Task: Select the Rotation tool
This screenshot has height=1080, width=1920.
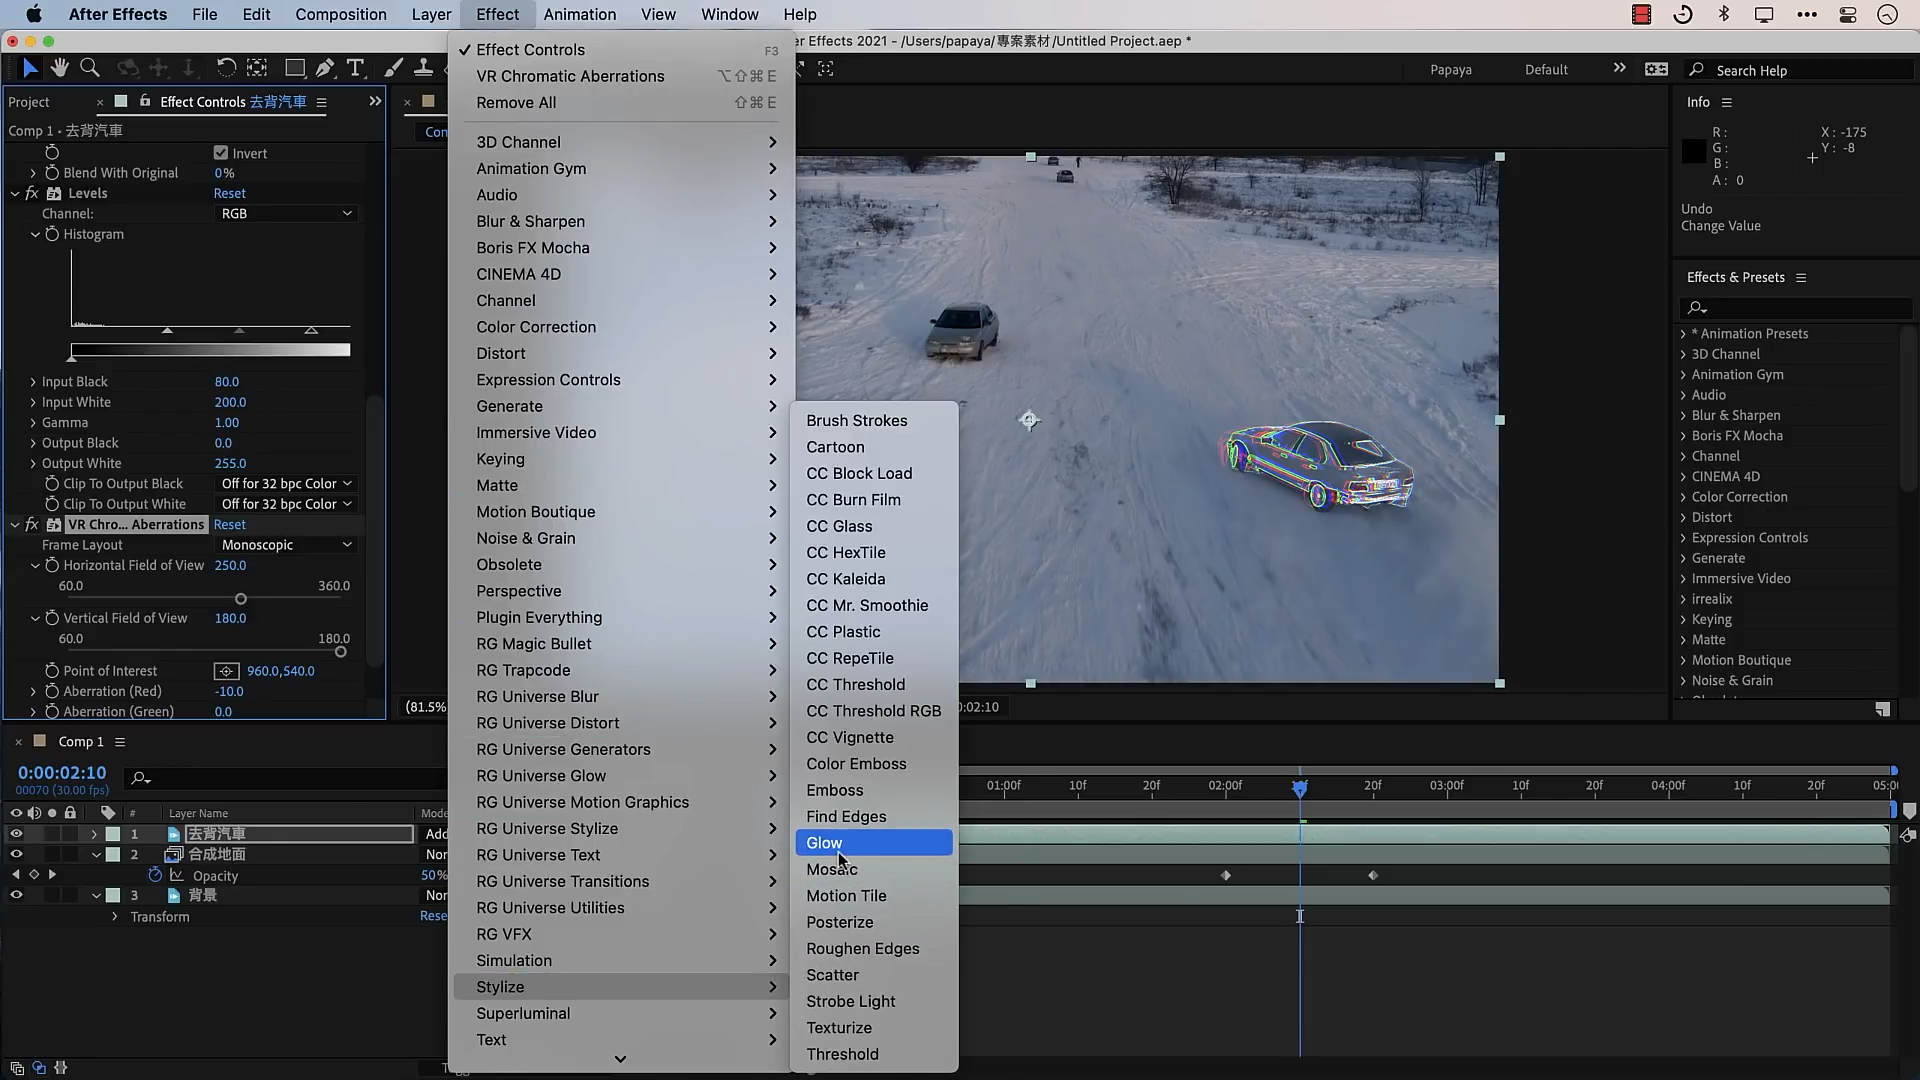Action: pyautogui.click(x=226, y=68)
